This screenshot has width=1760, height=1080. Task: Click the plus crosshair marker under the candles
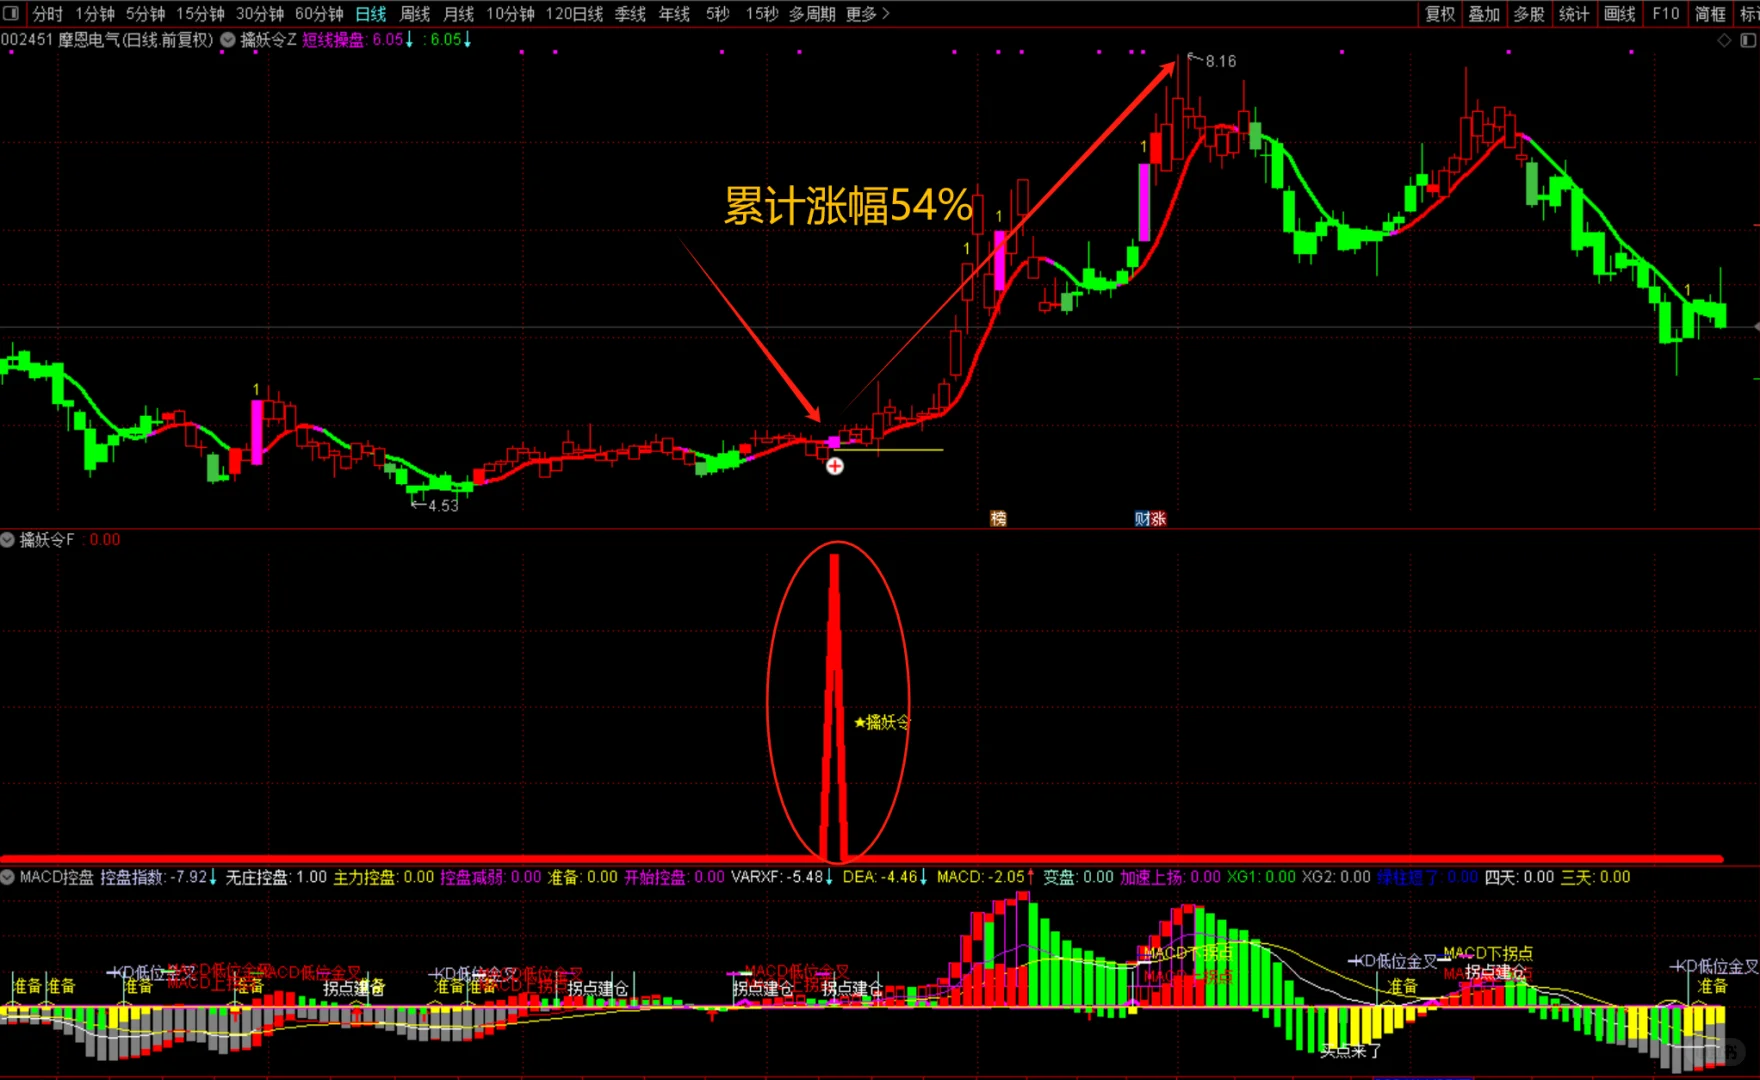coord(835,466)
